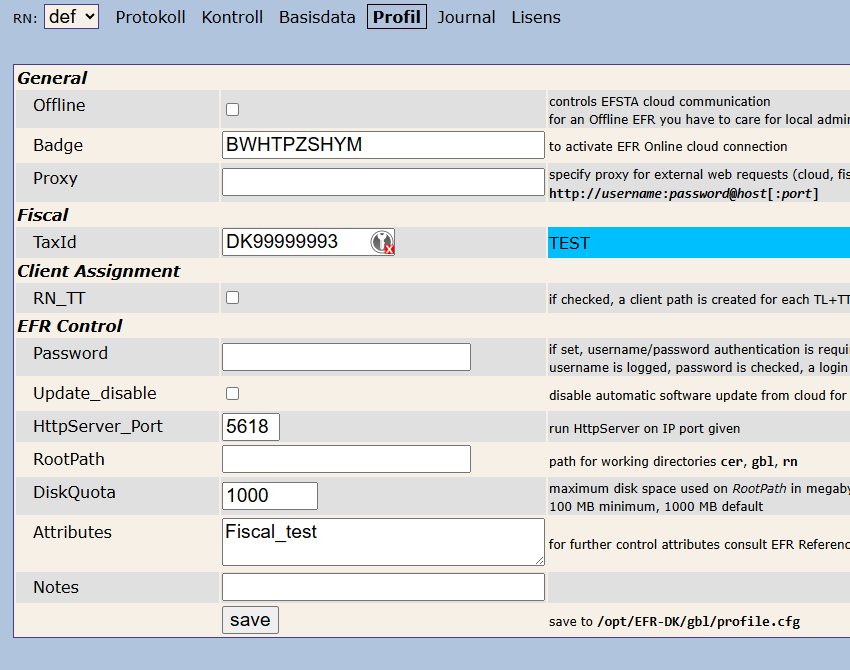Open the Protokoll menu item
The image size is (850, 670).
(x=150, y=17)
